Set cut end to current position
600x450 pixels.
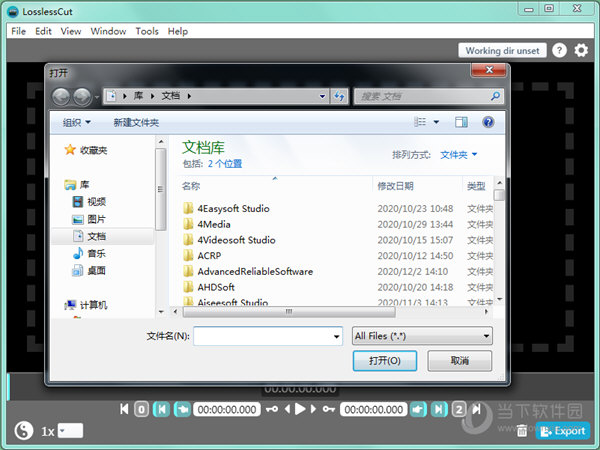[x=439, y=409]
